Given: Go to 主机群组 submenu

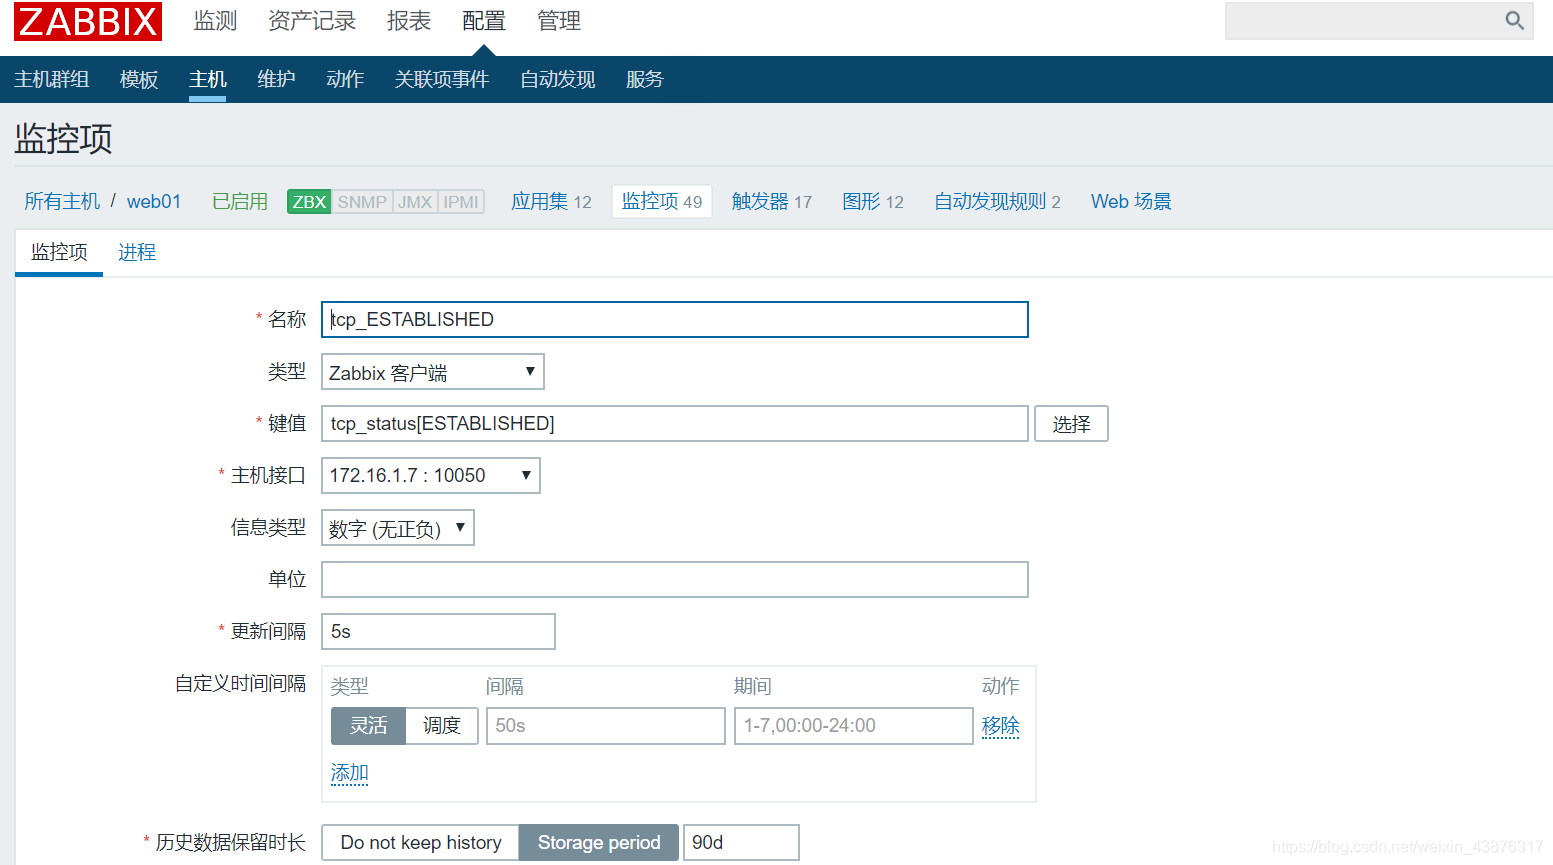Looking at the screenshot, I should click(x=52, y=79).
